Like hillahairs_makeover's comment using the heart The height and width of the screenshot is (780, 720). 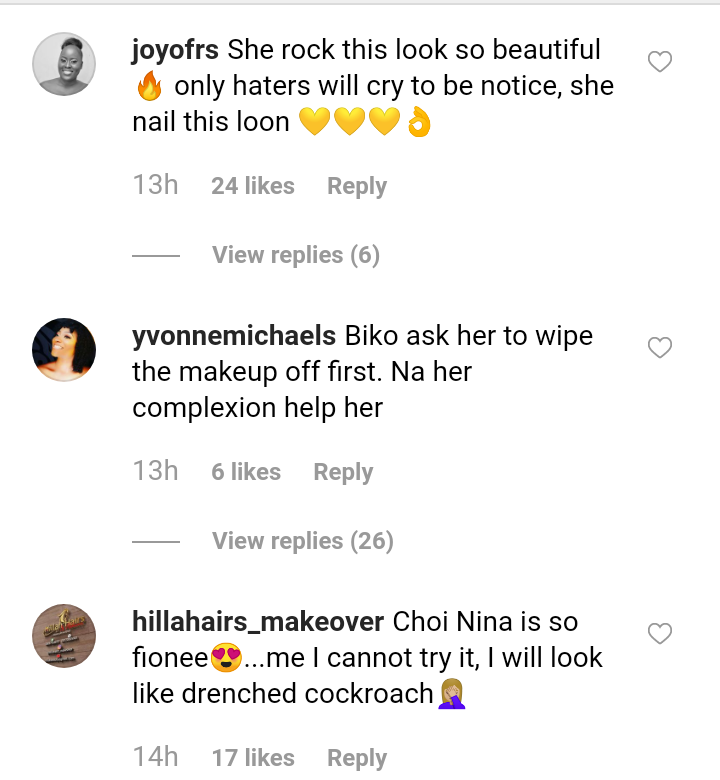click(x=660, y=634)
